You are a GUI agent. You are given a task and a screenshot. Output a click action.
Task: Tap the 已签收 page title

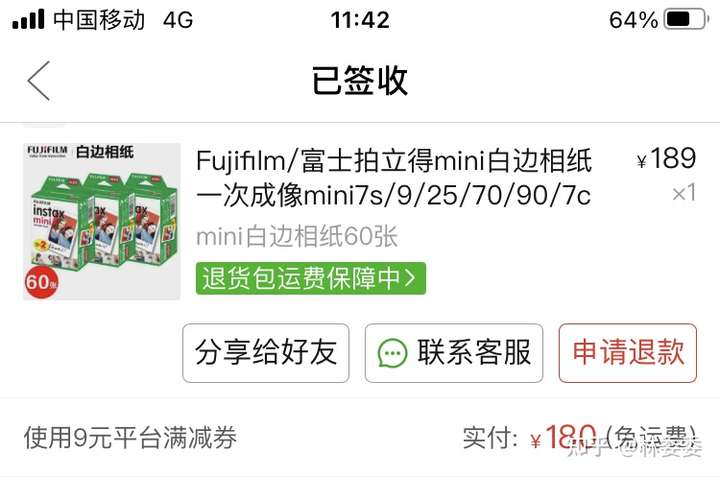[360, 81]
